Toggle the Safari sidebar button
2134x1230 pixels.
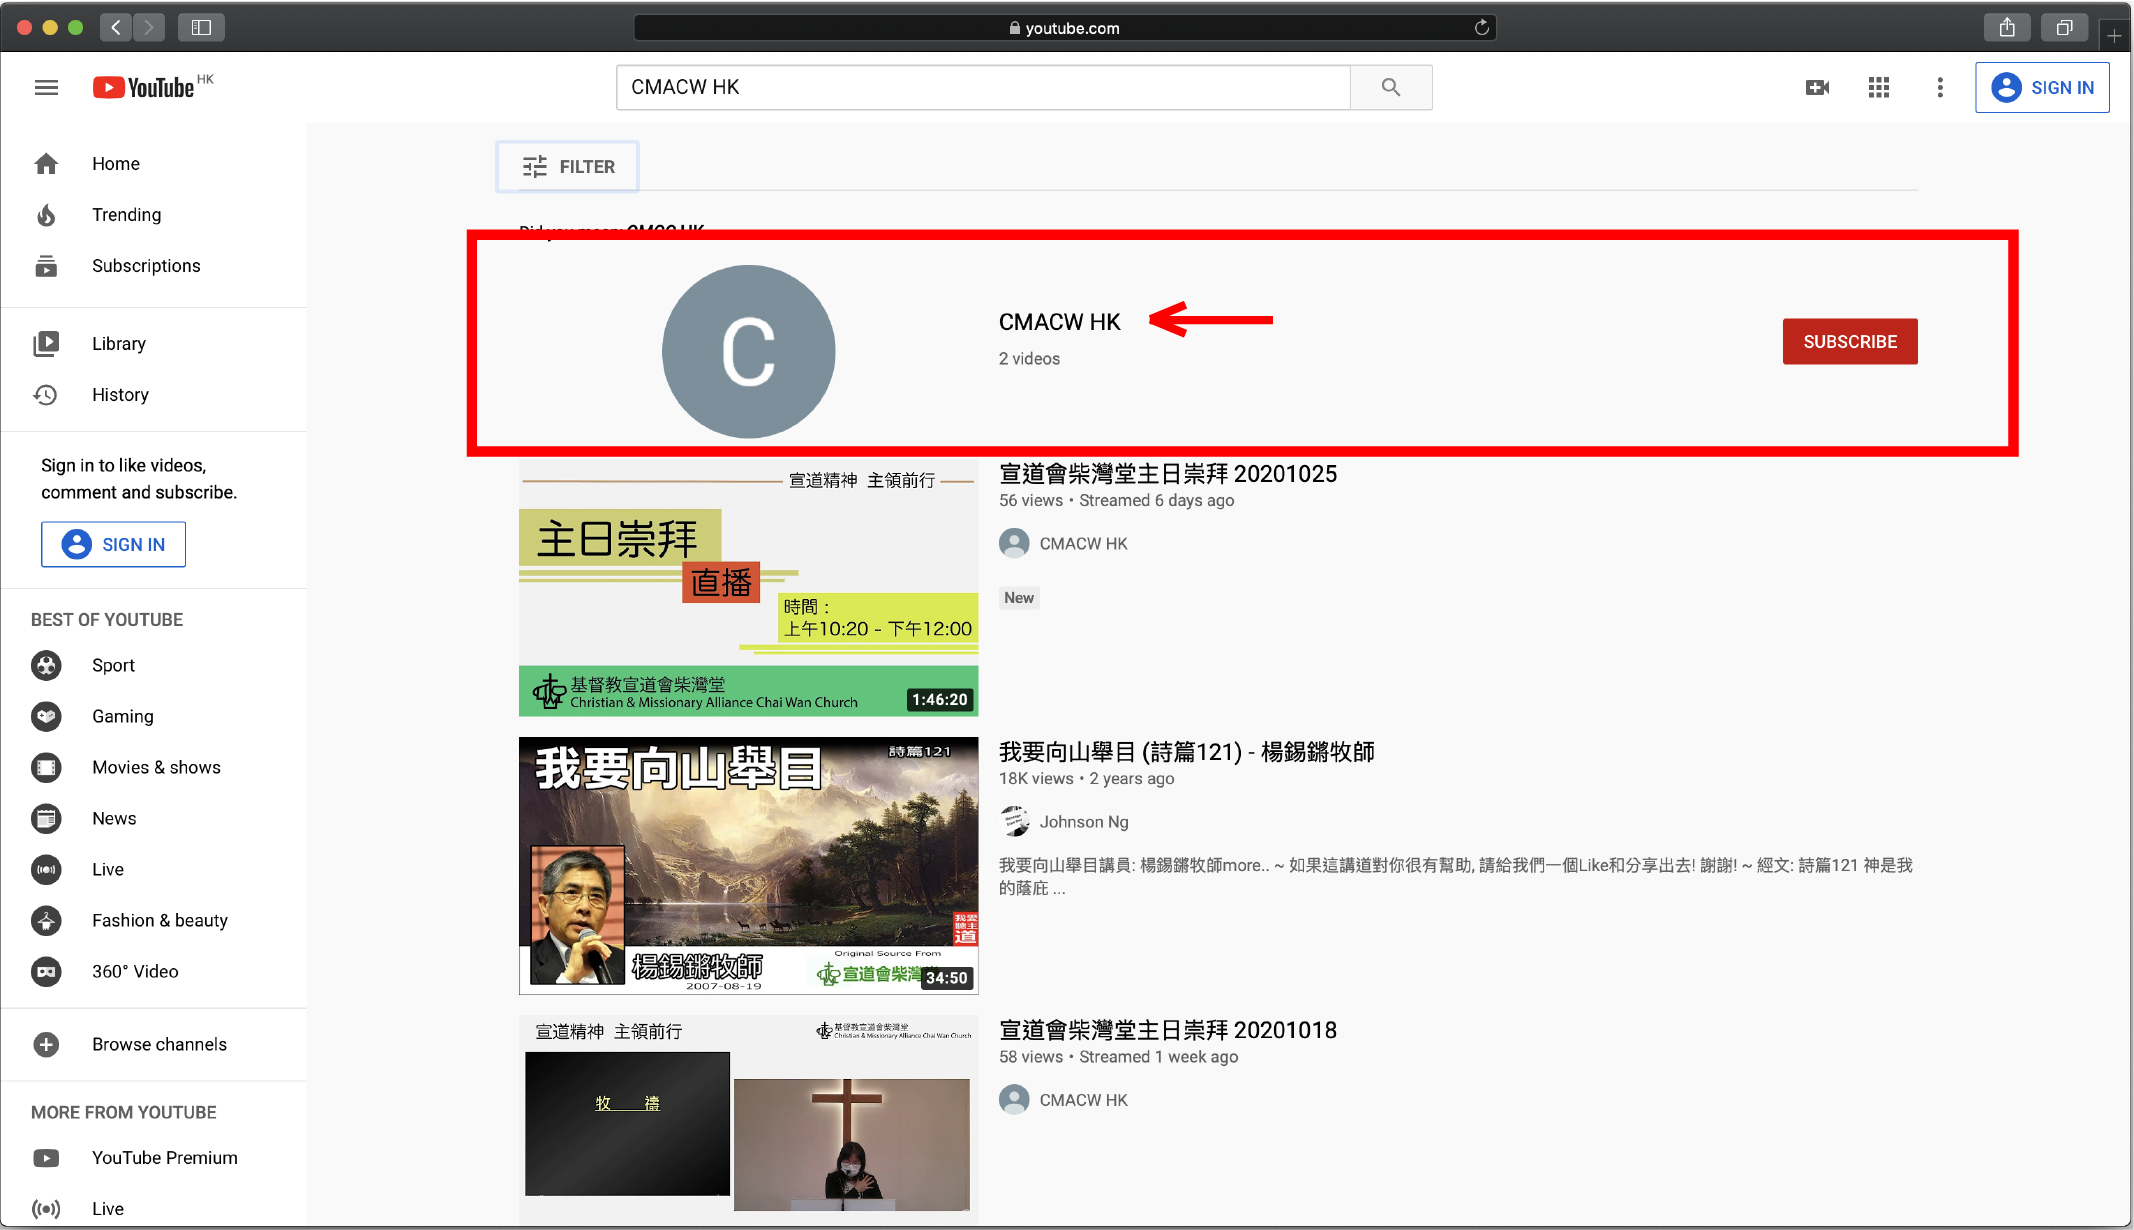tap(201, 27)
